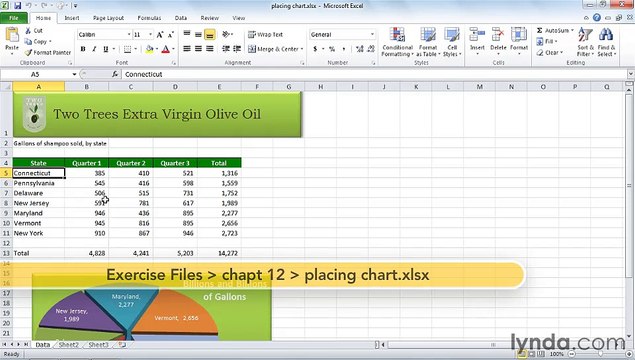This screenshot has height=360, width=635.
Task: Open the Sheet3 worksheet tab
Action: [x=98, y=345]
